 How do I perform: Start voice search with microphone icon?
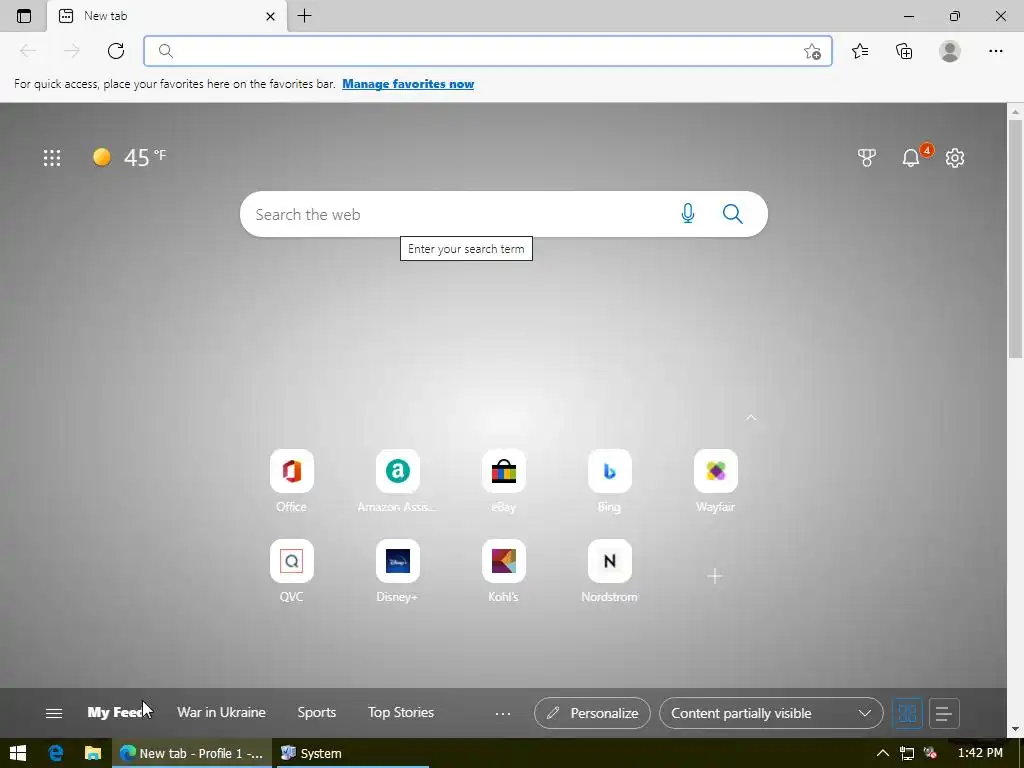[688, 214]
